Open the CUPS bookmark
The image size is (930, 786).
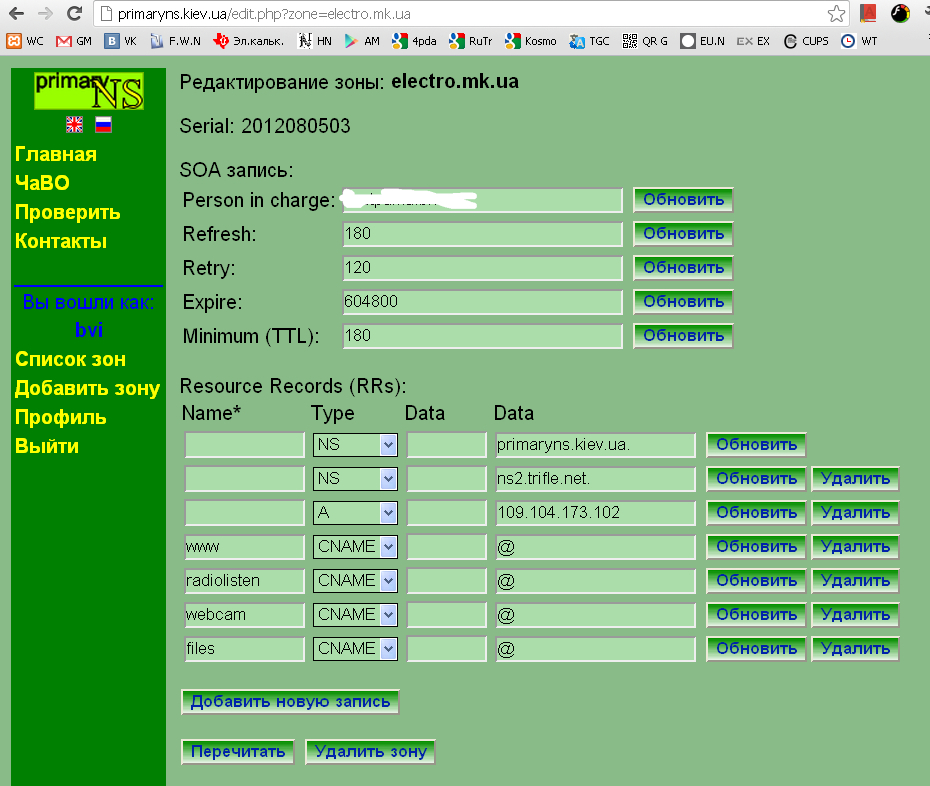point(806,41)
